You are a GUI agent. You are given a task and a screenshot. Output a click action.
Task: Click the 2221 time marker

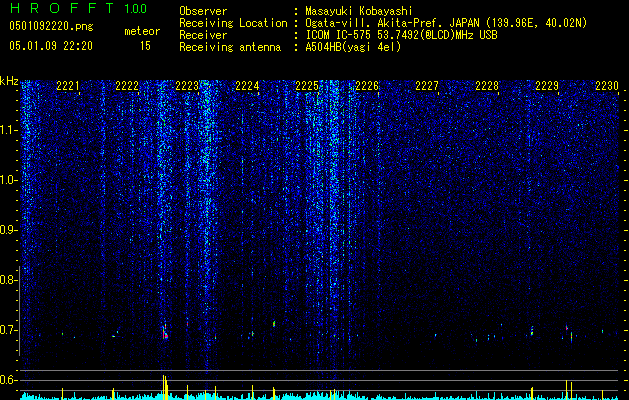point(68,86)
